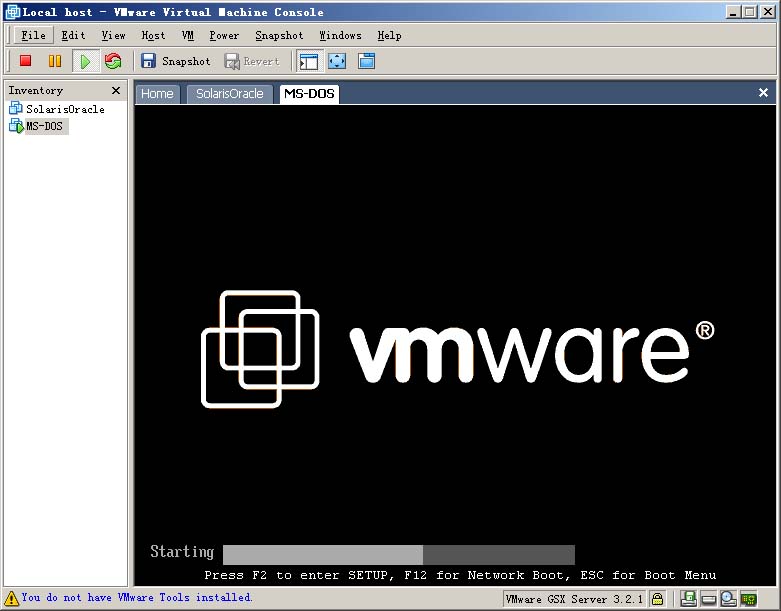Click the VMware console title bar icon
This screenshot has height=611, width=781.
(12, 11)
